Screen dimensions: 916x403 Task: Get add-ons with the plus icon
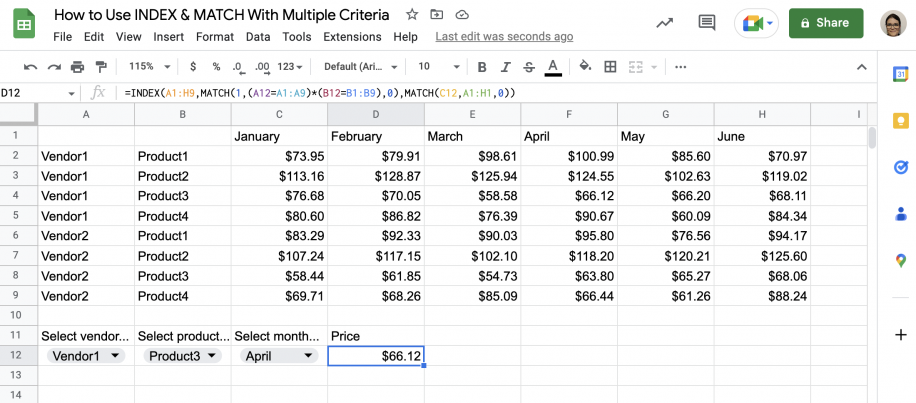tap(900, 335)
